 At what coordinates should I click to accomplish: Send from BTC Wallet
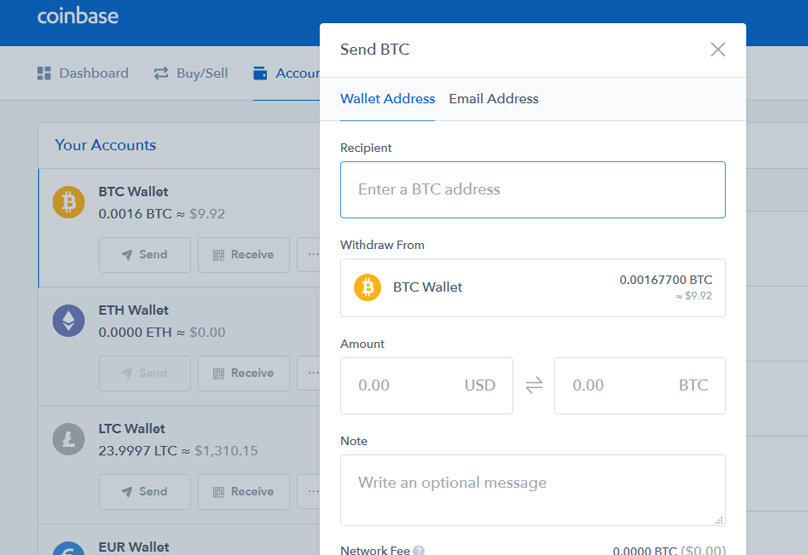[145, 255]
